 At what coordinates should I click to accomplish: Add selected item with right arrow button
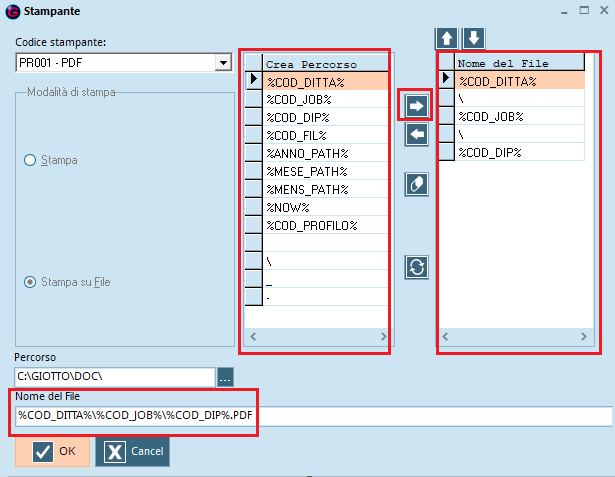[x=416, y=106]
